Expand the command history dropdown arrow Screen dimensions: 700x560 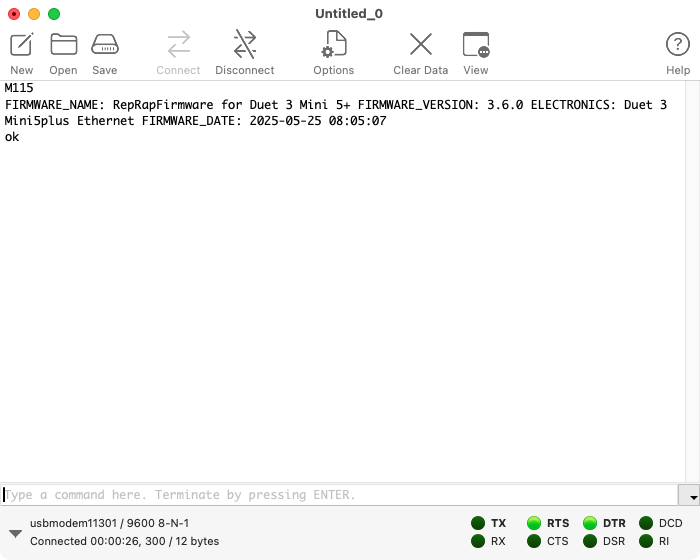tap(689, 495)
